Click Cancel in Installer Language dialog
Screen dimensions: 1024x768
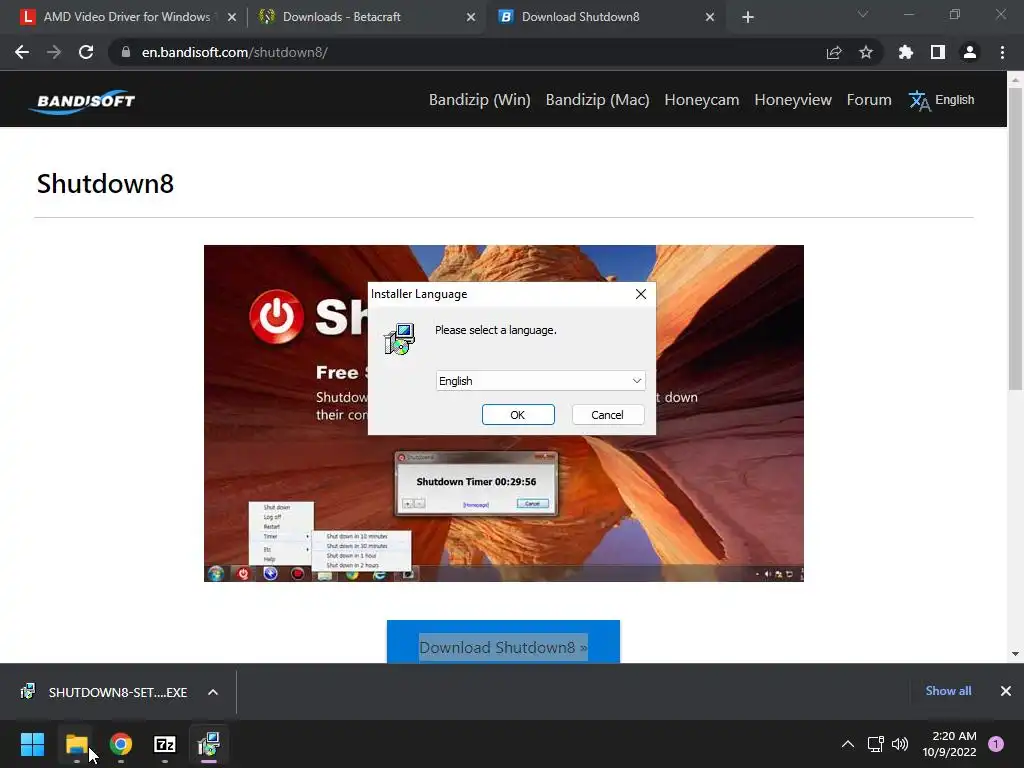tap(607, 415)
